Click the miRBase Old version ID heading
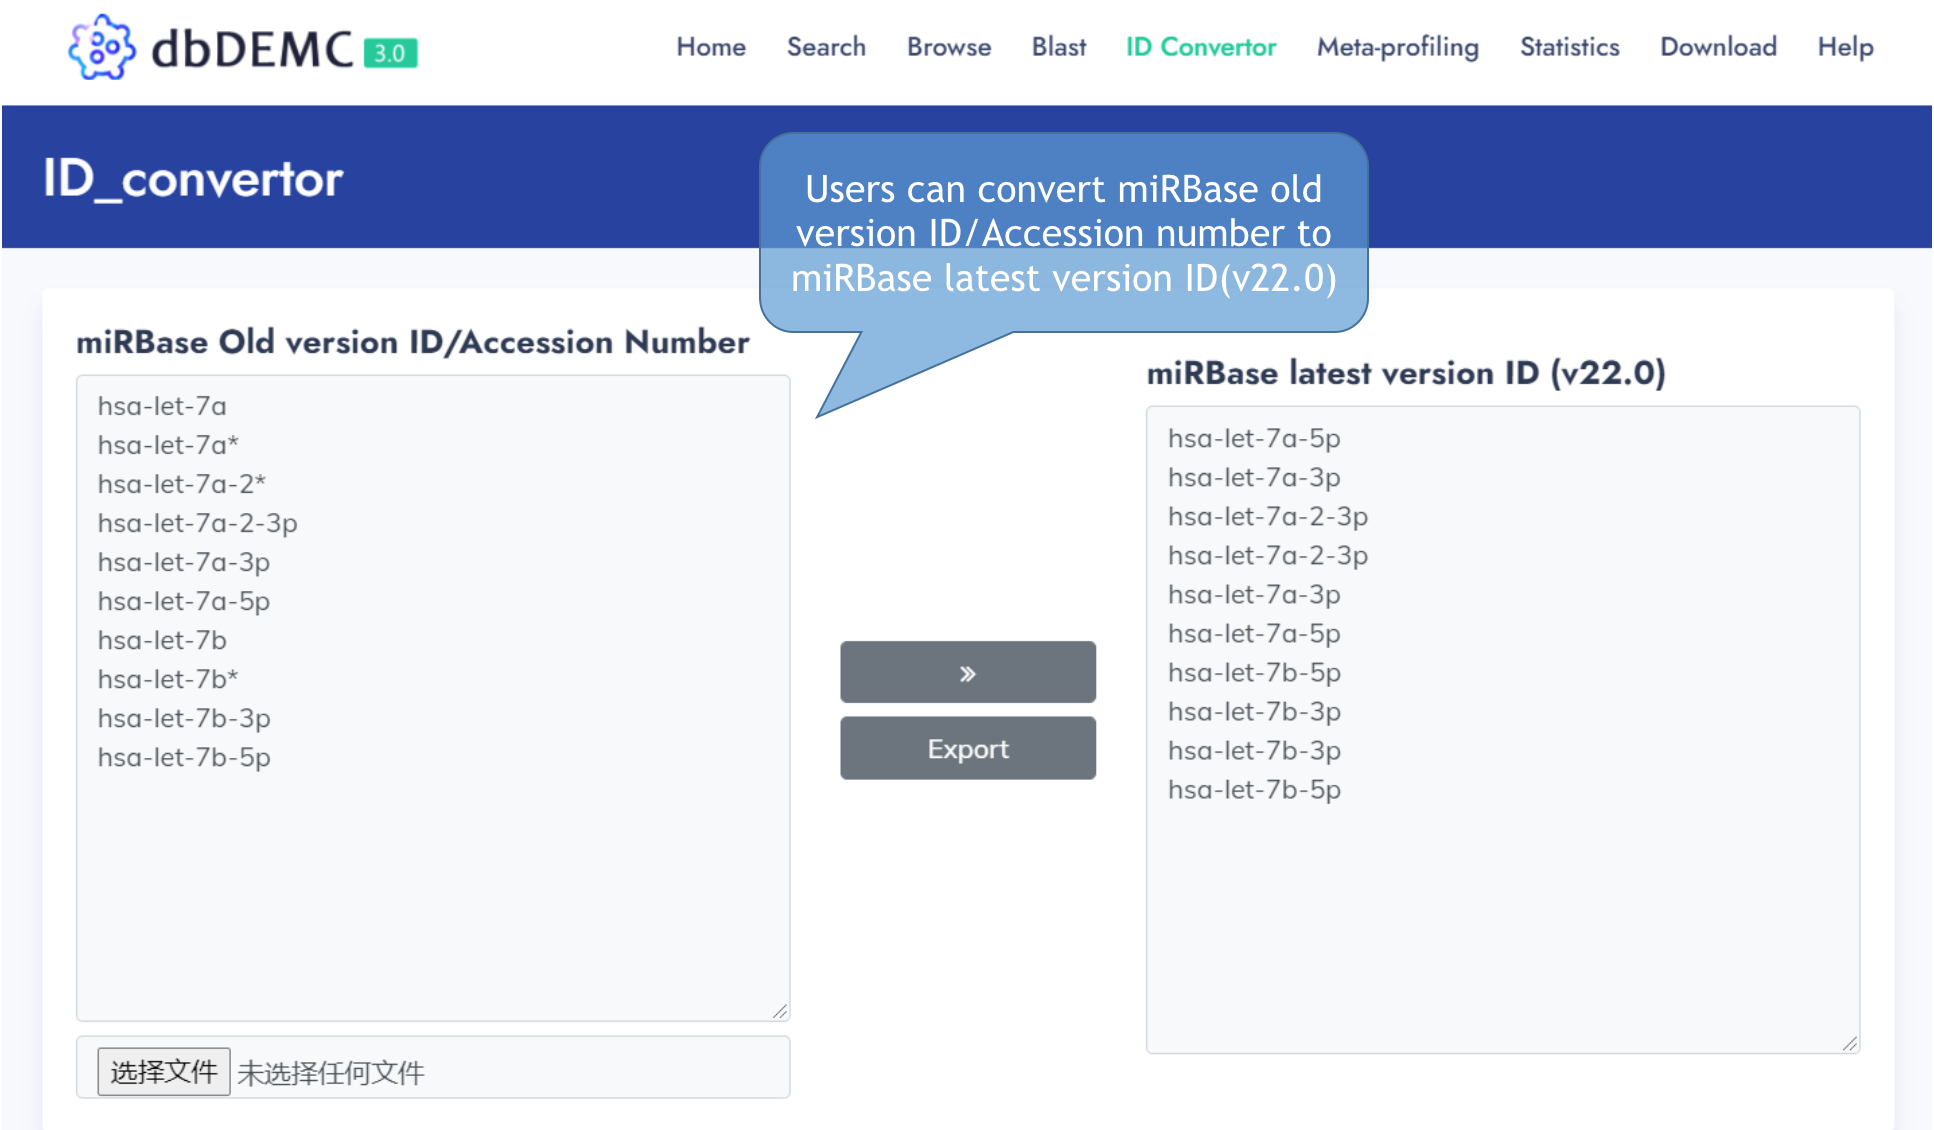 coord(413,342)
